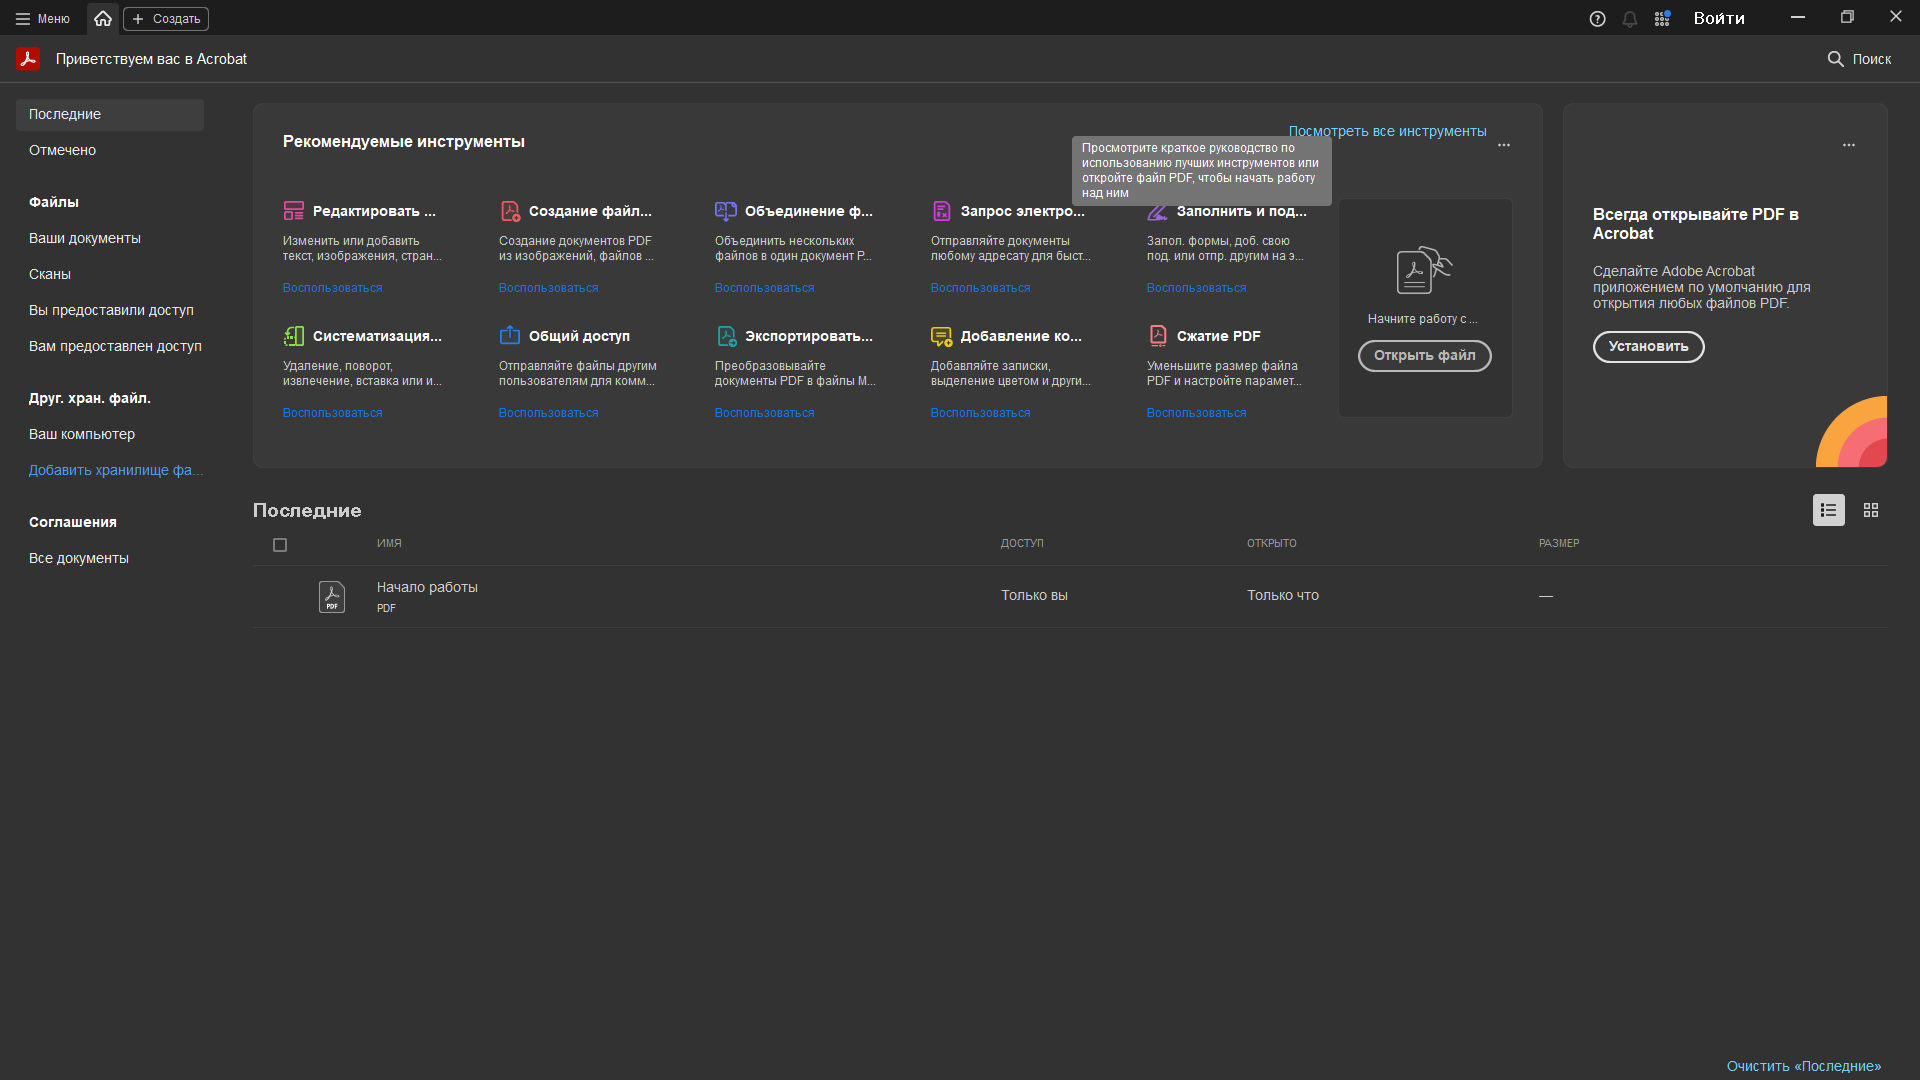1920x1080 pixels.
Task: Open the default PDF card ellipsis menu
Action: [1849, 145]
